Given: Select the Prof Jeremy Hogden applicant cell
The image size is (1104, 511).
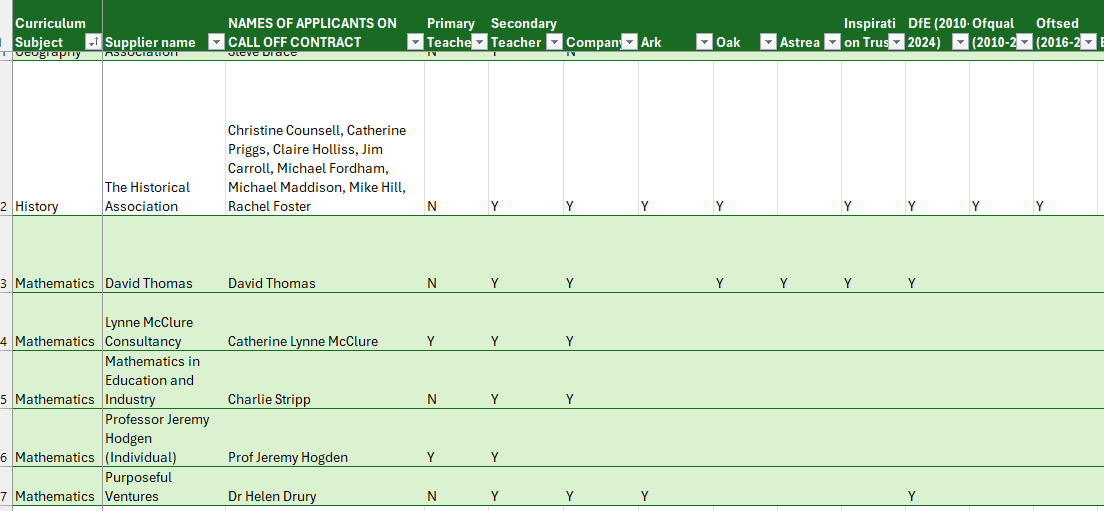Looking at the screenshot, I should point(287,457).
